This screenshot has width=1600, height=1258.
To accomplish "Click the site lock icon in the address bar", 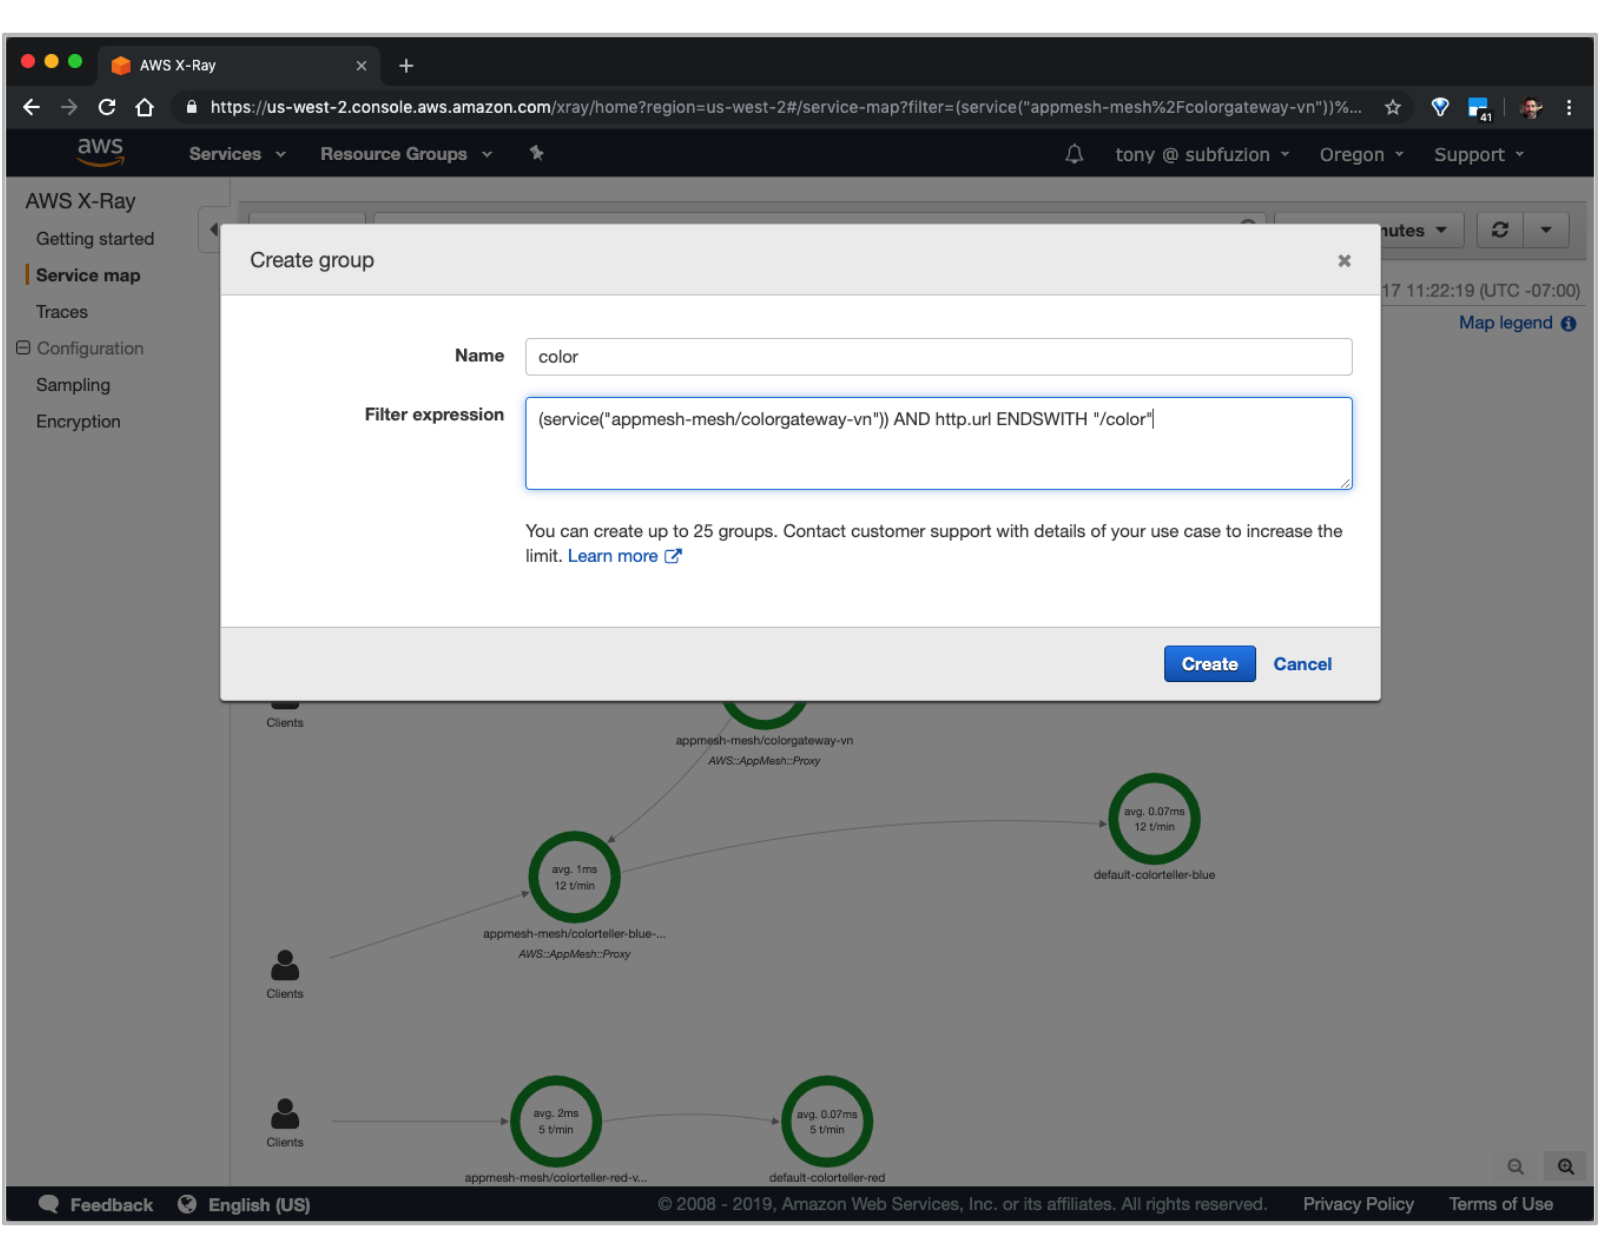I will coord(191,107).
